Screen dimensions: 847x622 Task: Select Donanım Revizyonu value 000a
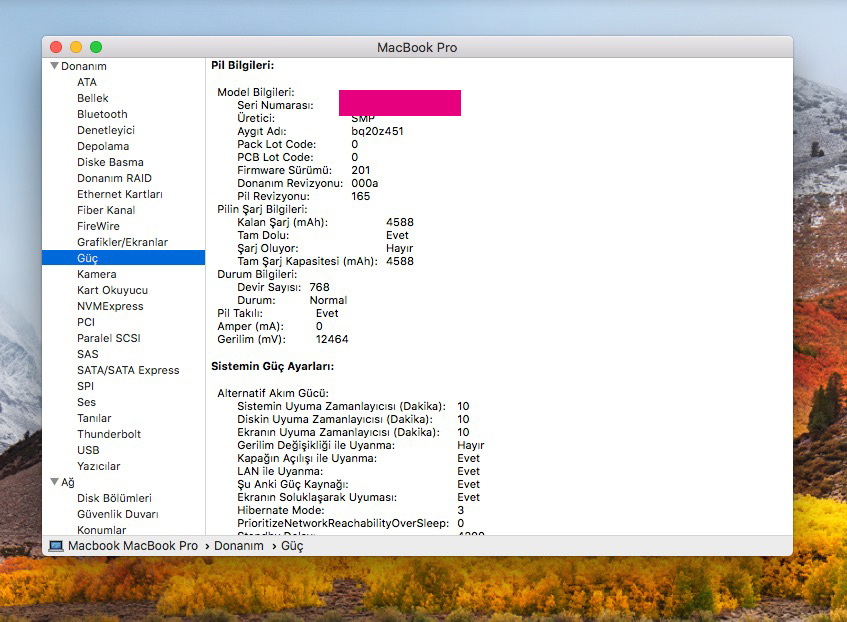(x=365, y=183)
